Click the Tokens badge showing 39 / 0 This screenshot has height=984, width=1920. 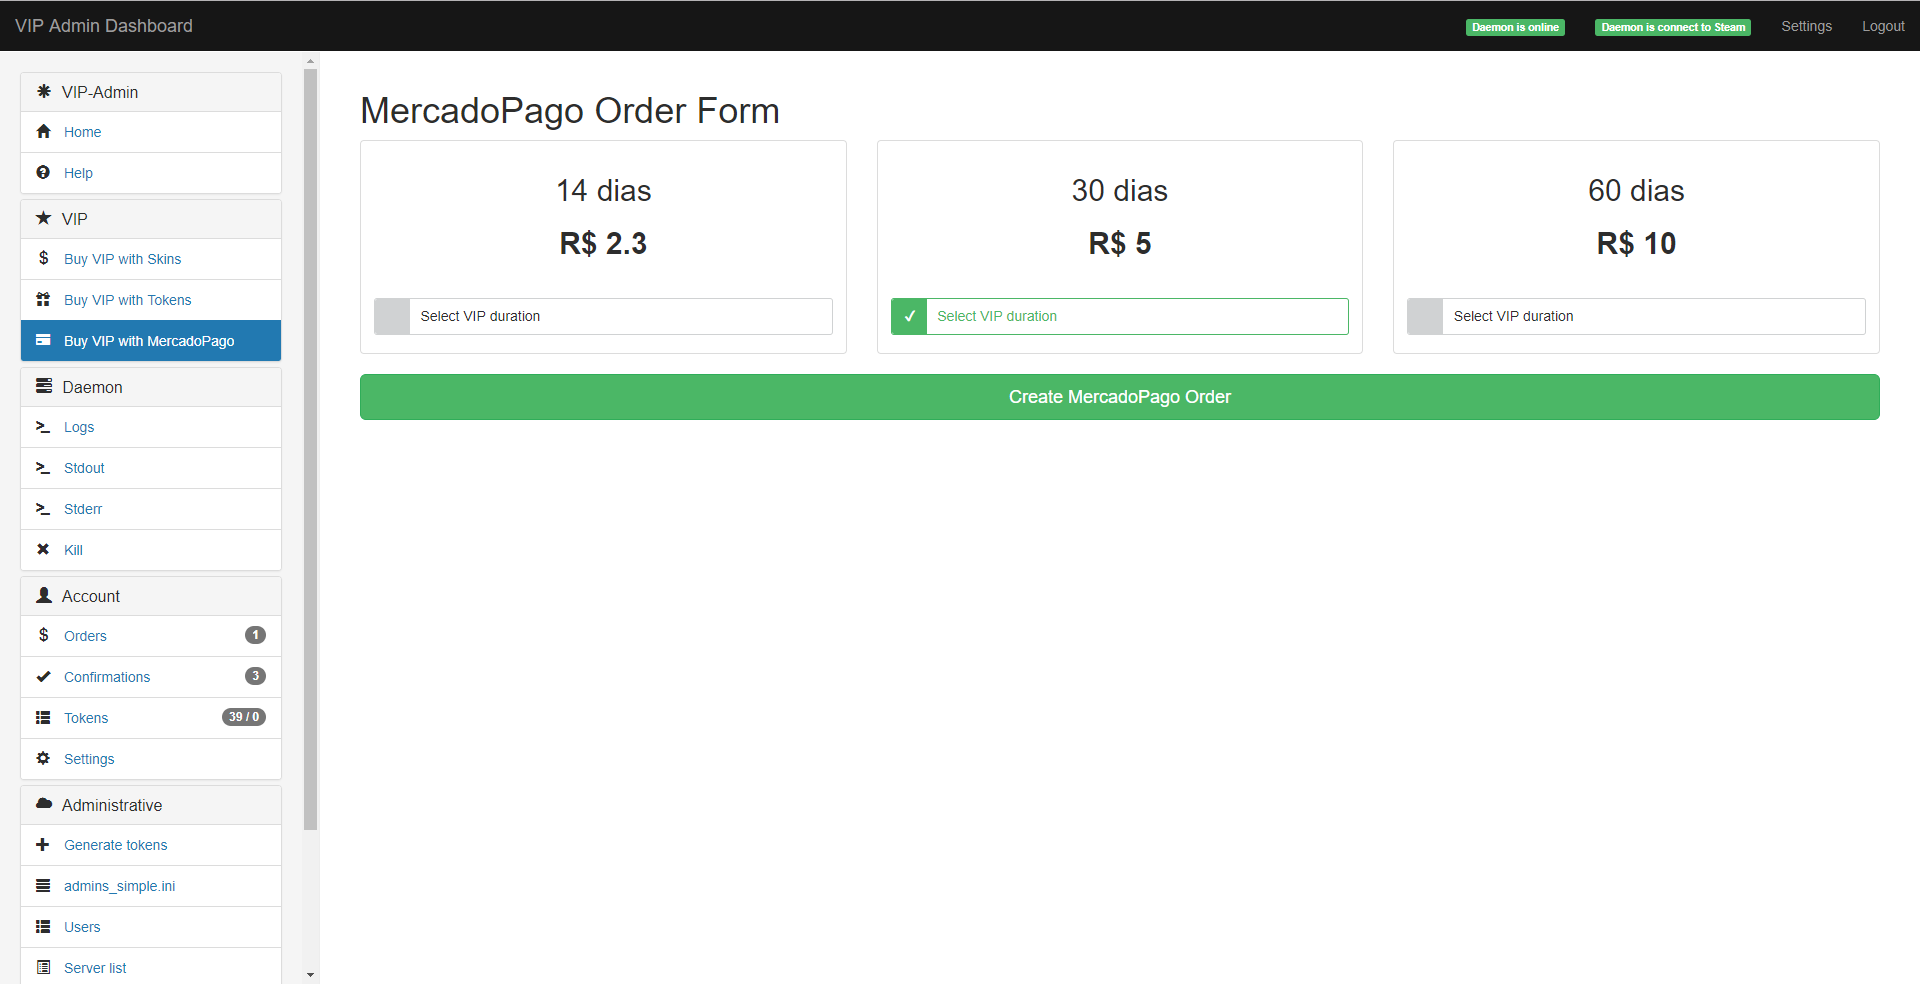tap(244, 717)
